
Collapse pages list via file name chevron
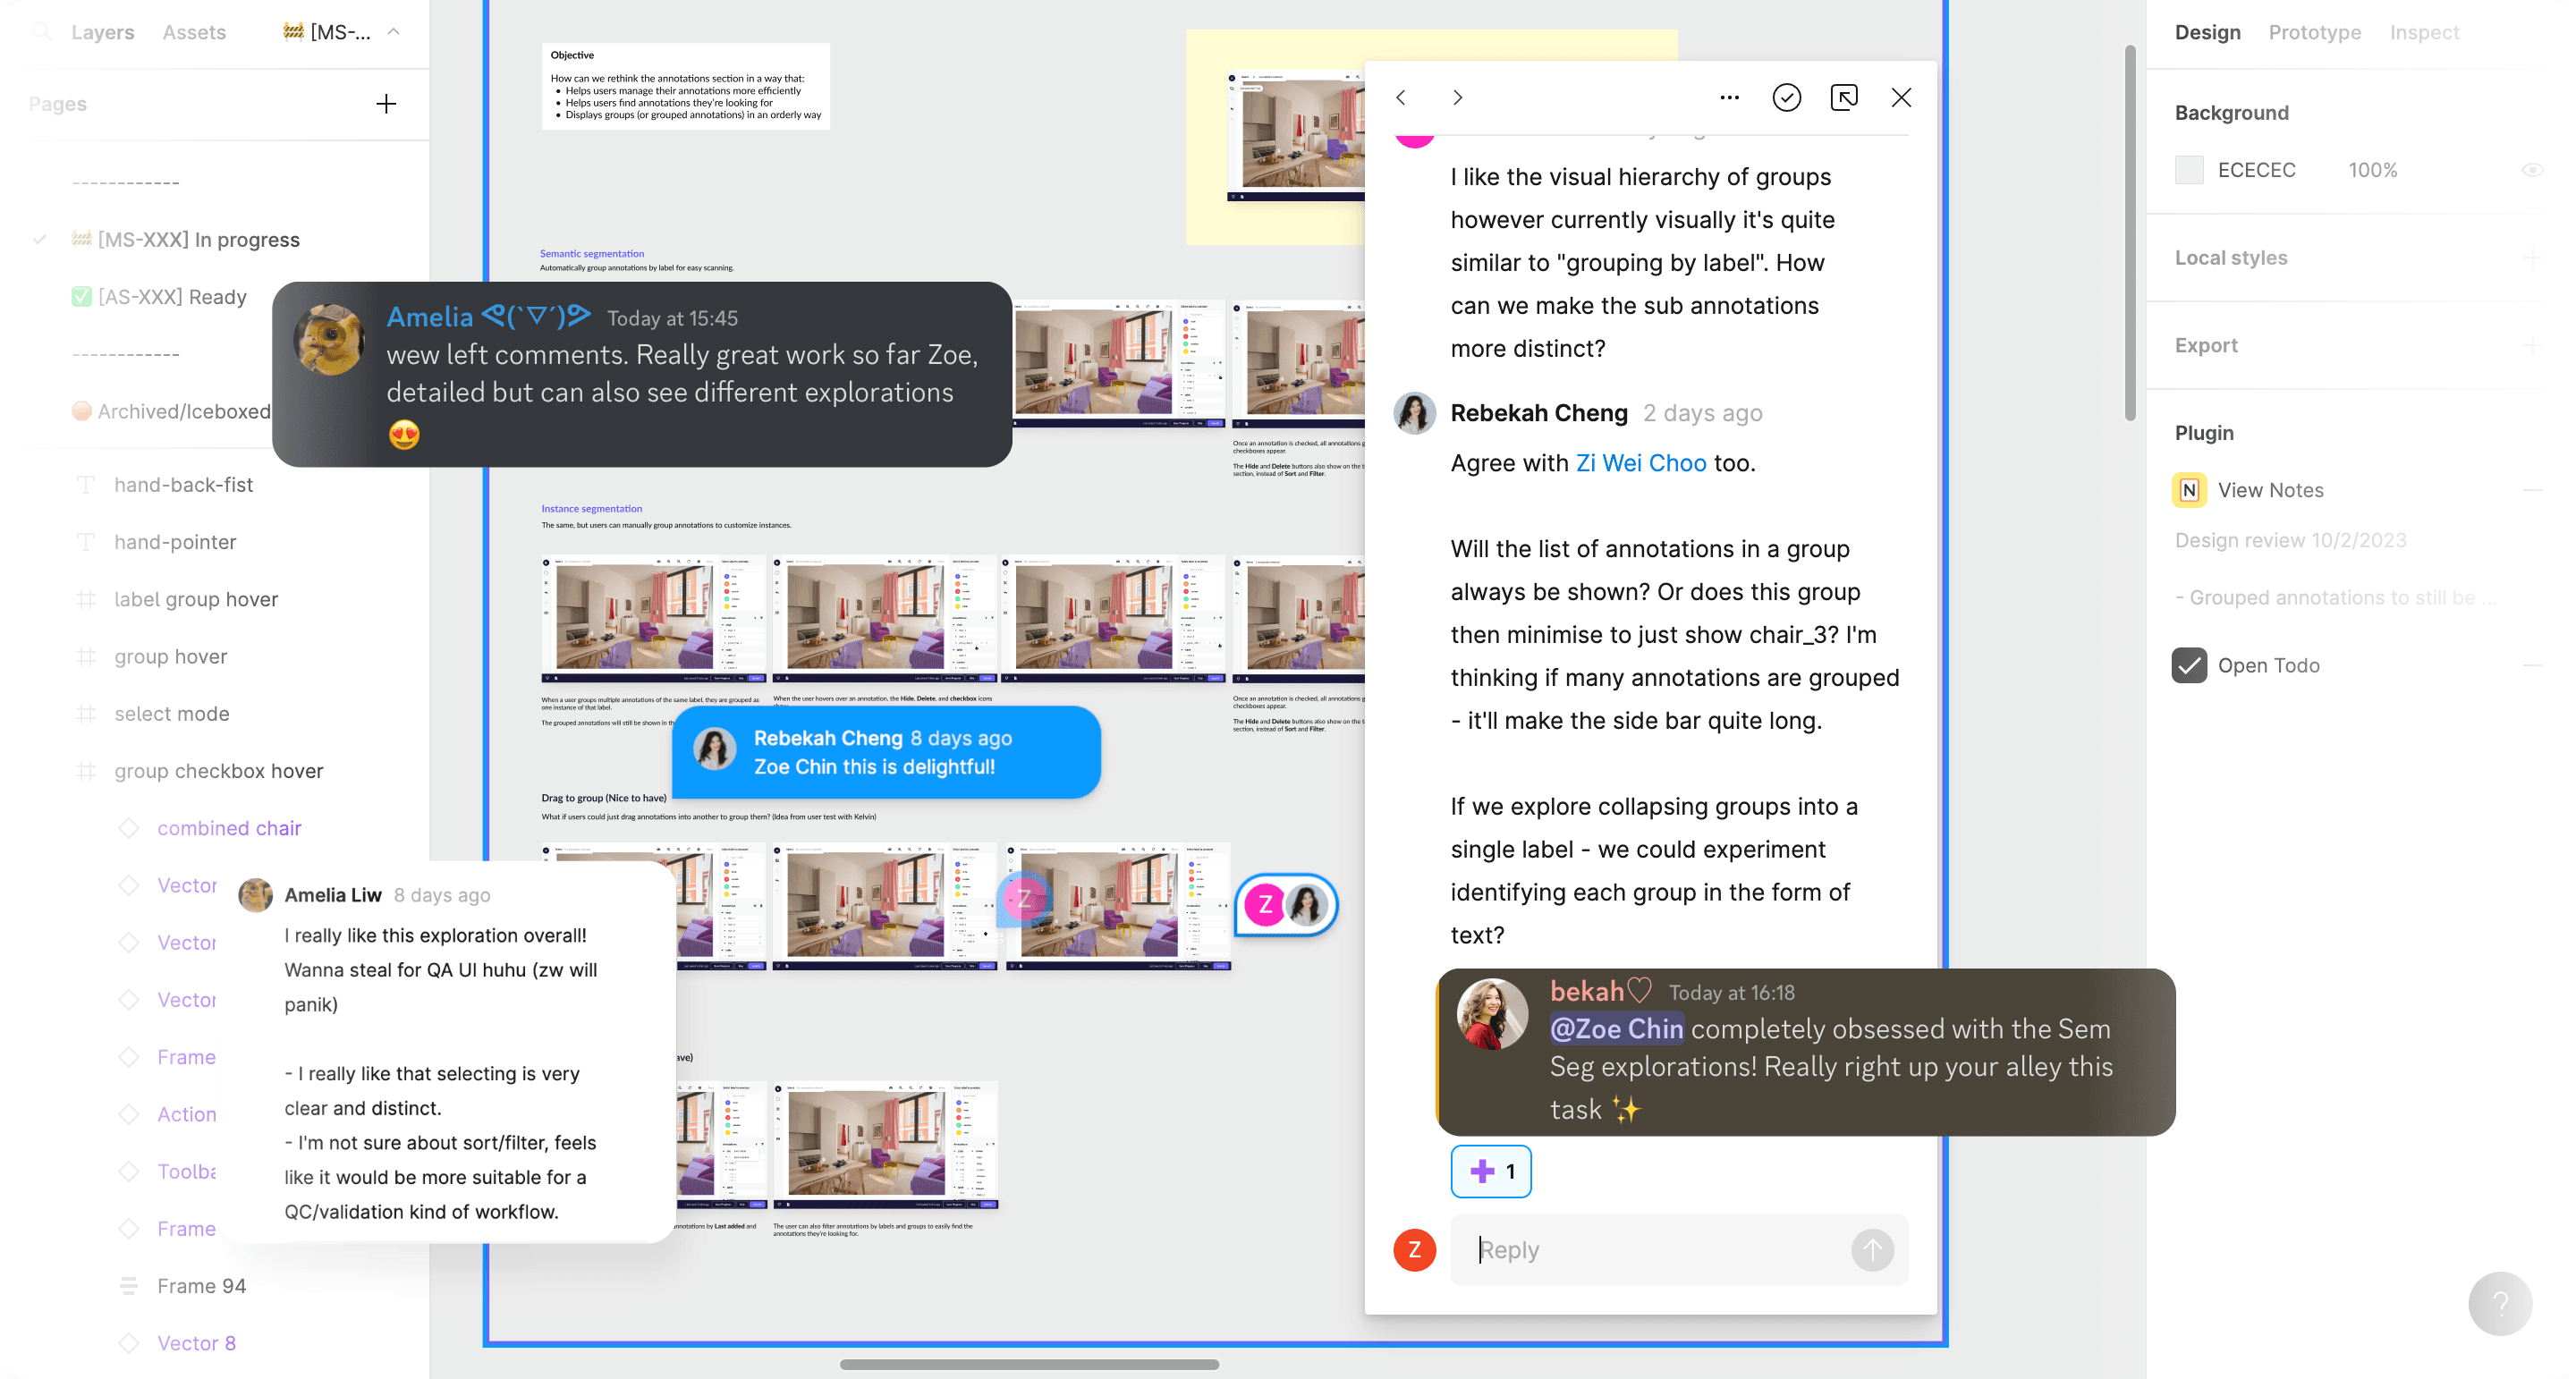coord(394,32)
